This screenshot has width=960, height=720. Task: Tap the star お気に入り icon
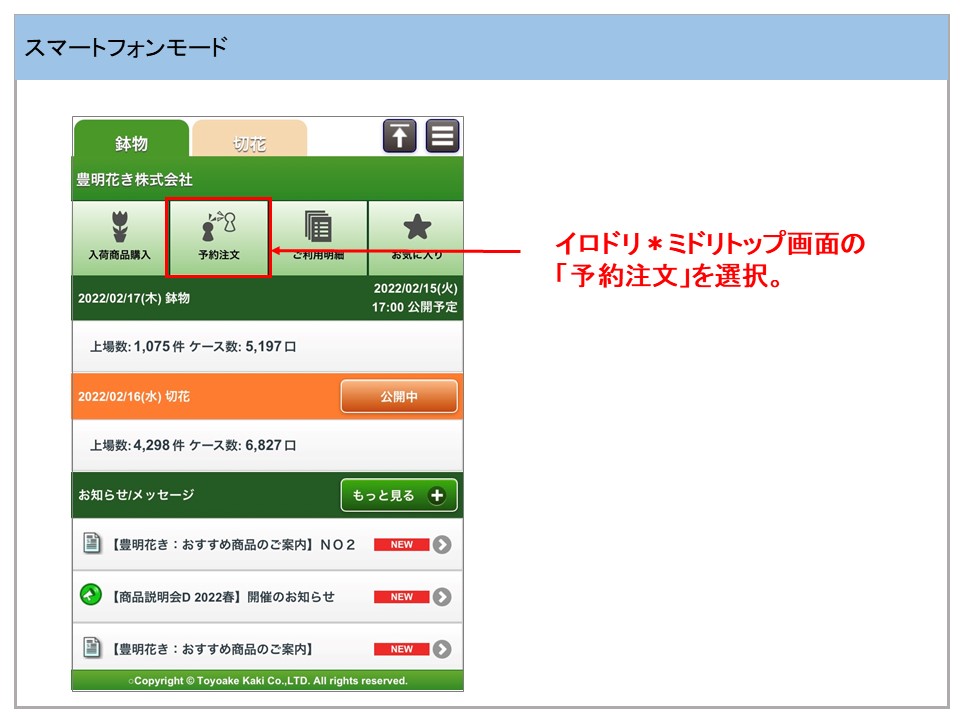[416, 228]
